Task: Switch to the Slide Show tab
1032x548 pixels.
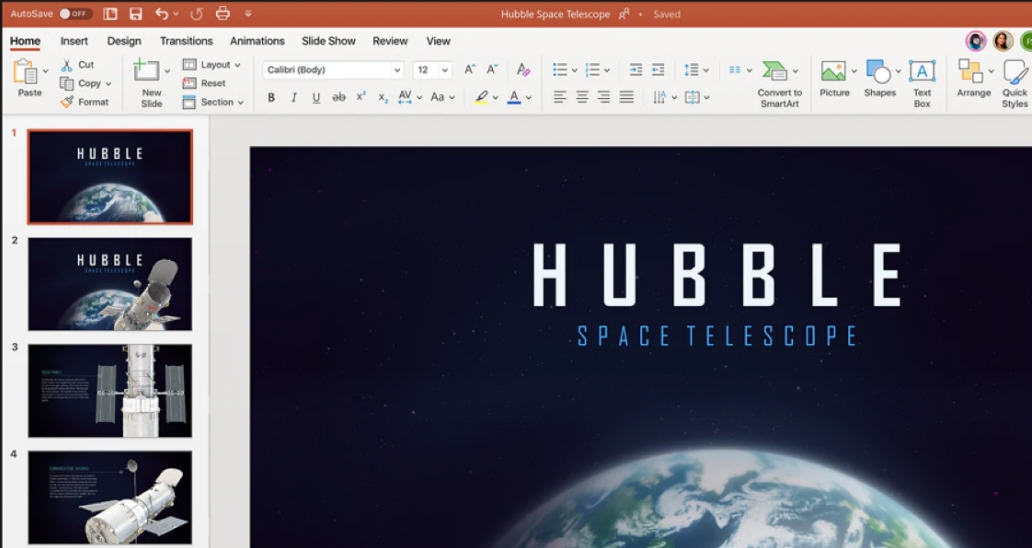Action: tap(328, 41)
